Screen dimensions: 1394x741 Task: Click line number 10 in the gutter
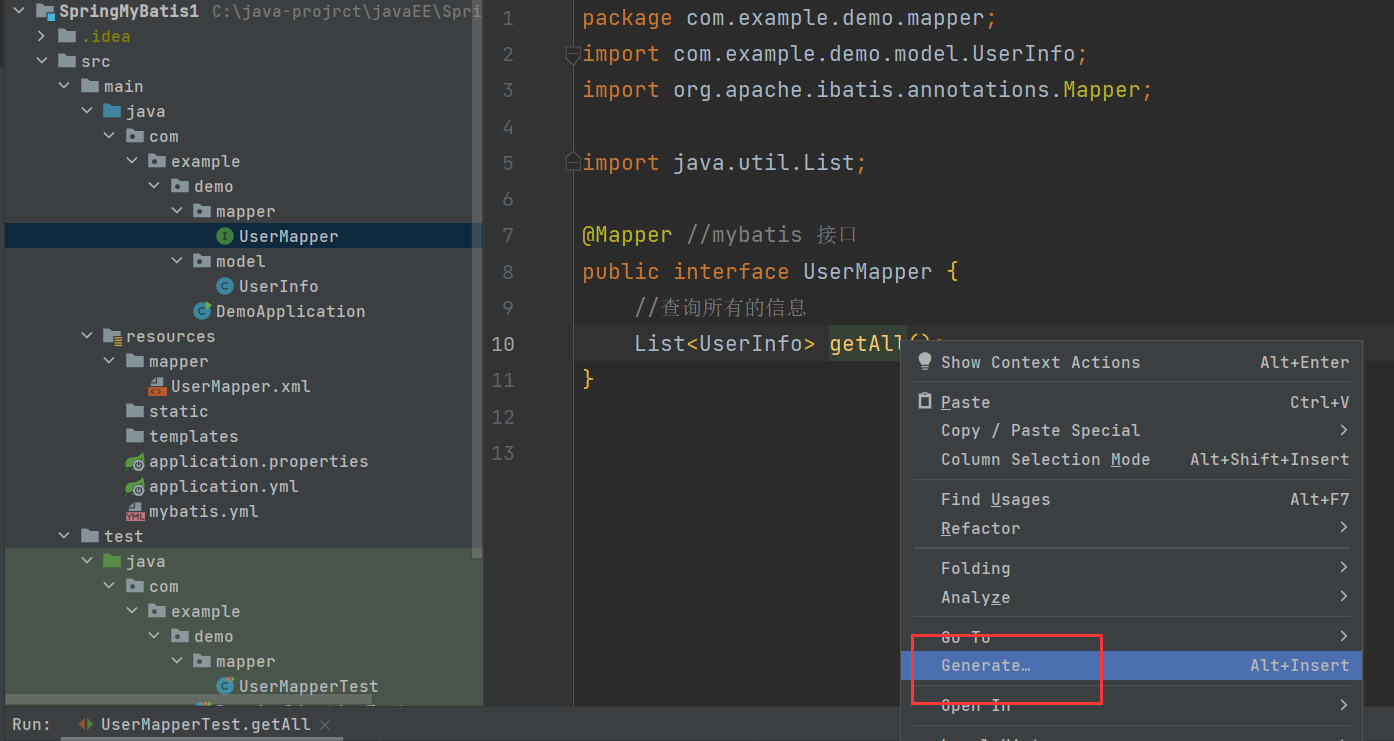[x=503, y=344]
